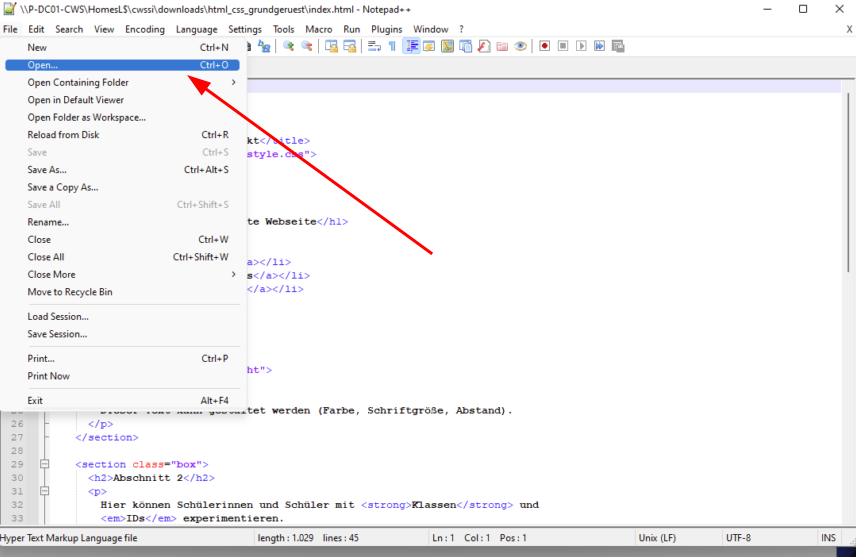Open the Window menu
Viewport: 856px width, 557px height.
click(430, 29)
